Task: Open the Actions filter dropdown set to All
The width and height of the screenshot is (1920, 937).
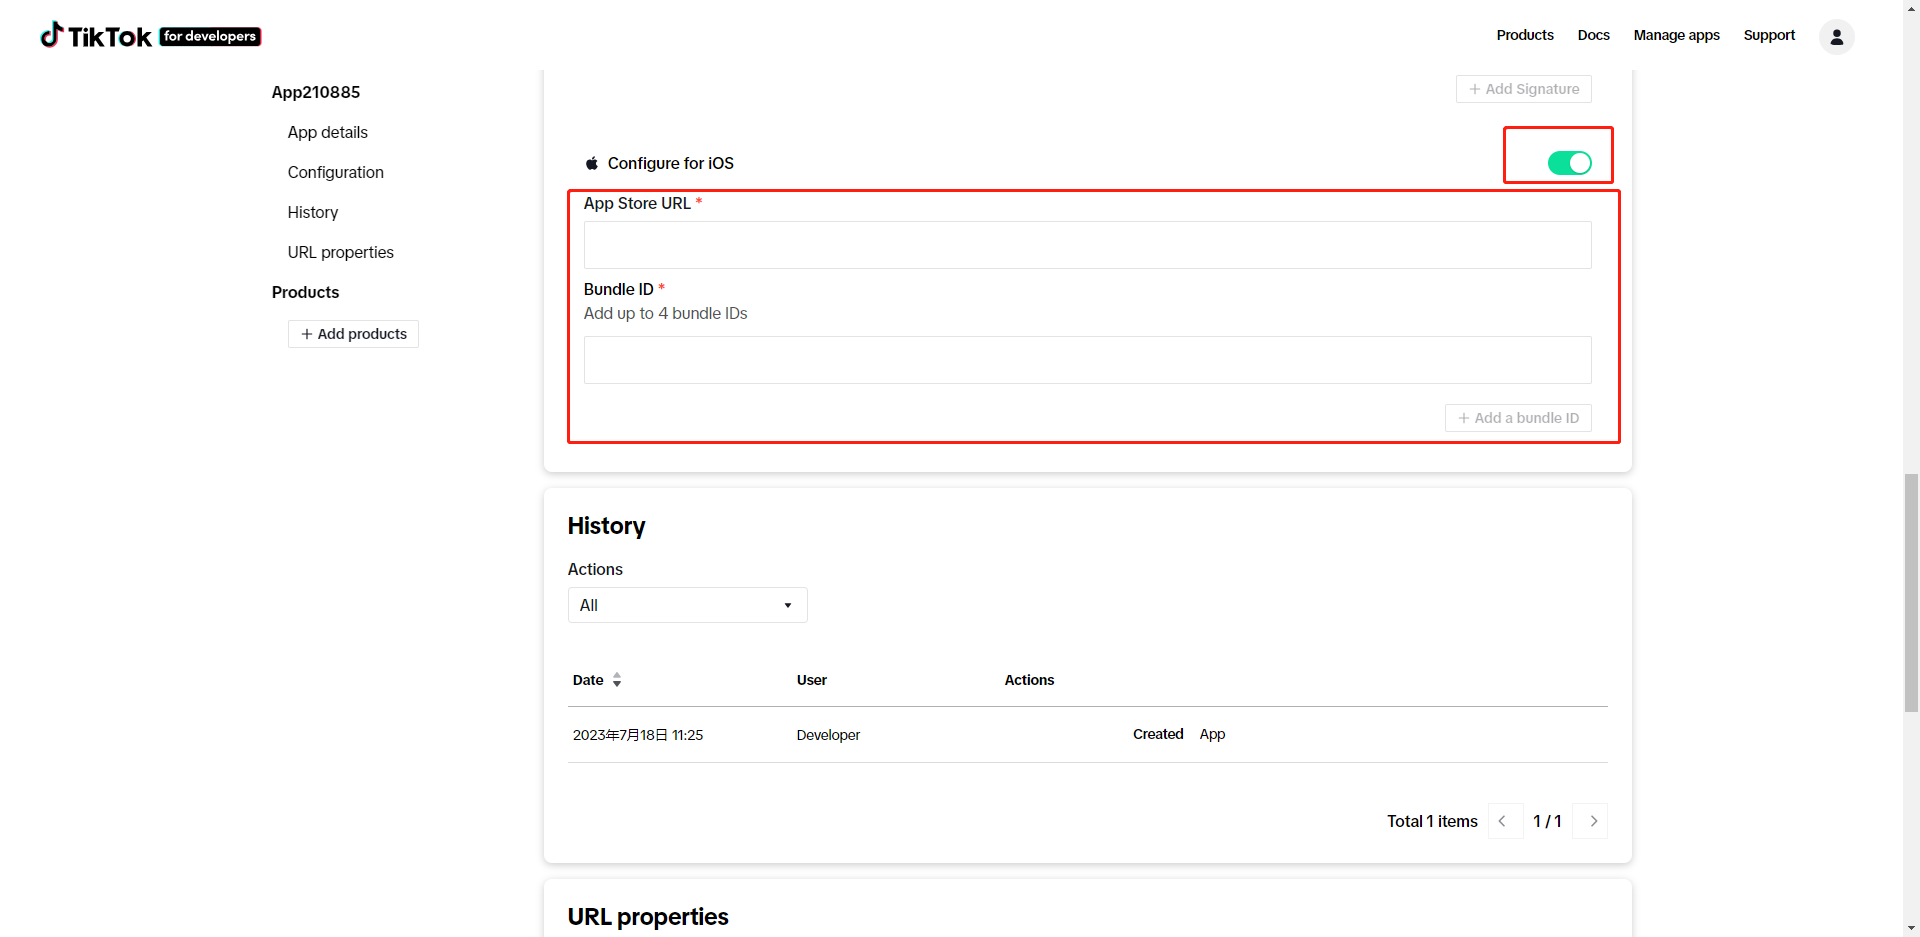Action: (687, 605)
